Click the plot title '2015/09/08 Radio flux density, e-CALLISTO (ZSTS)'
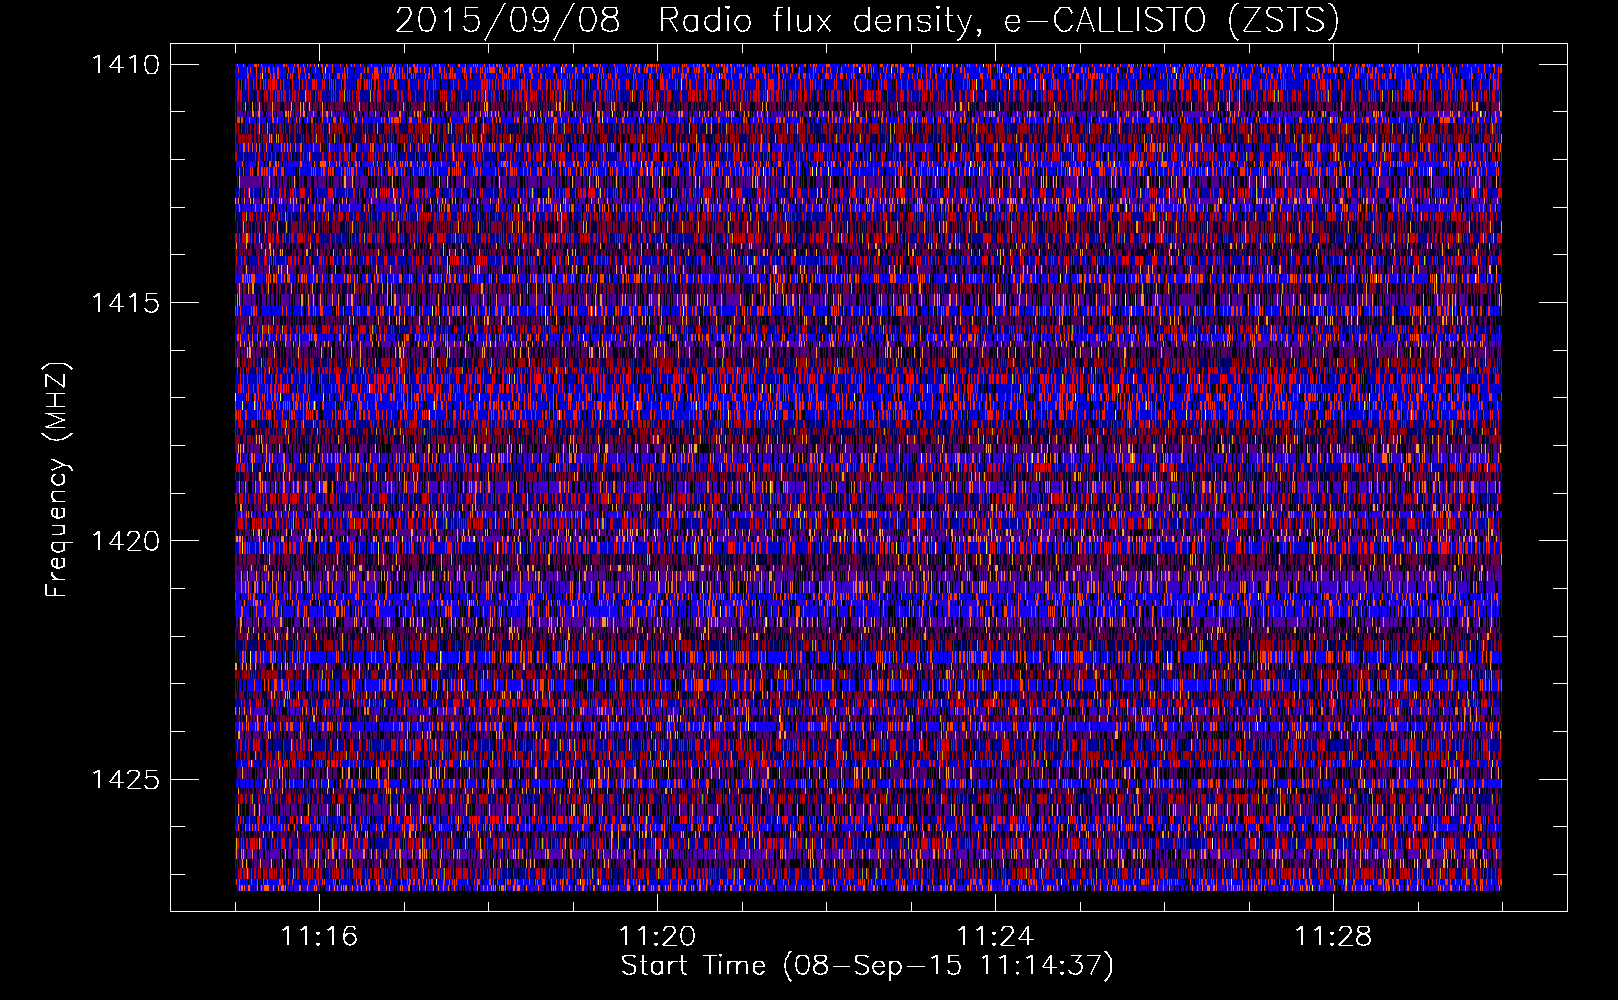This screenshot has width=1618, height=1000. [867, 21]
